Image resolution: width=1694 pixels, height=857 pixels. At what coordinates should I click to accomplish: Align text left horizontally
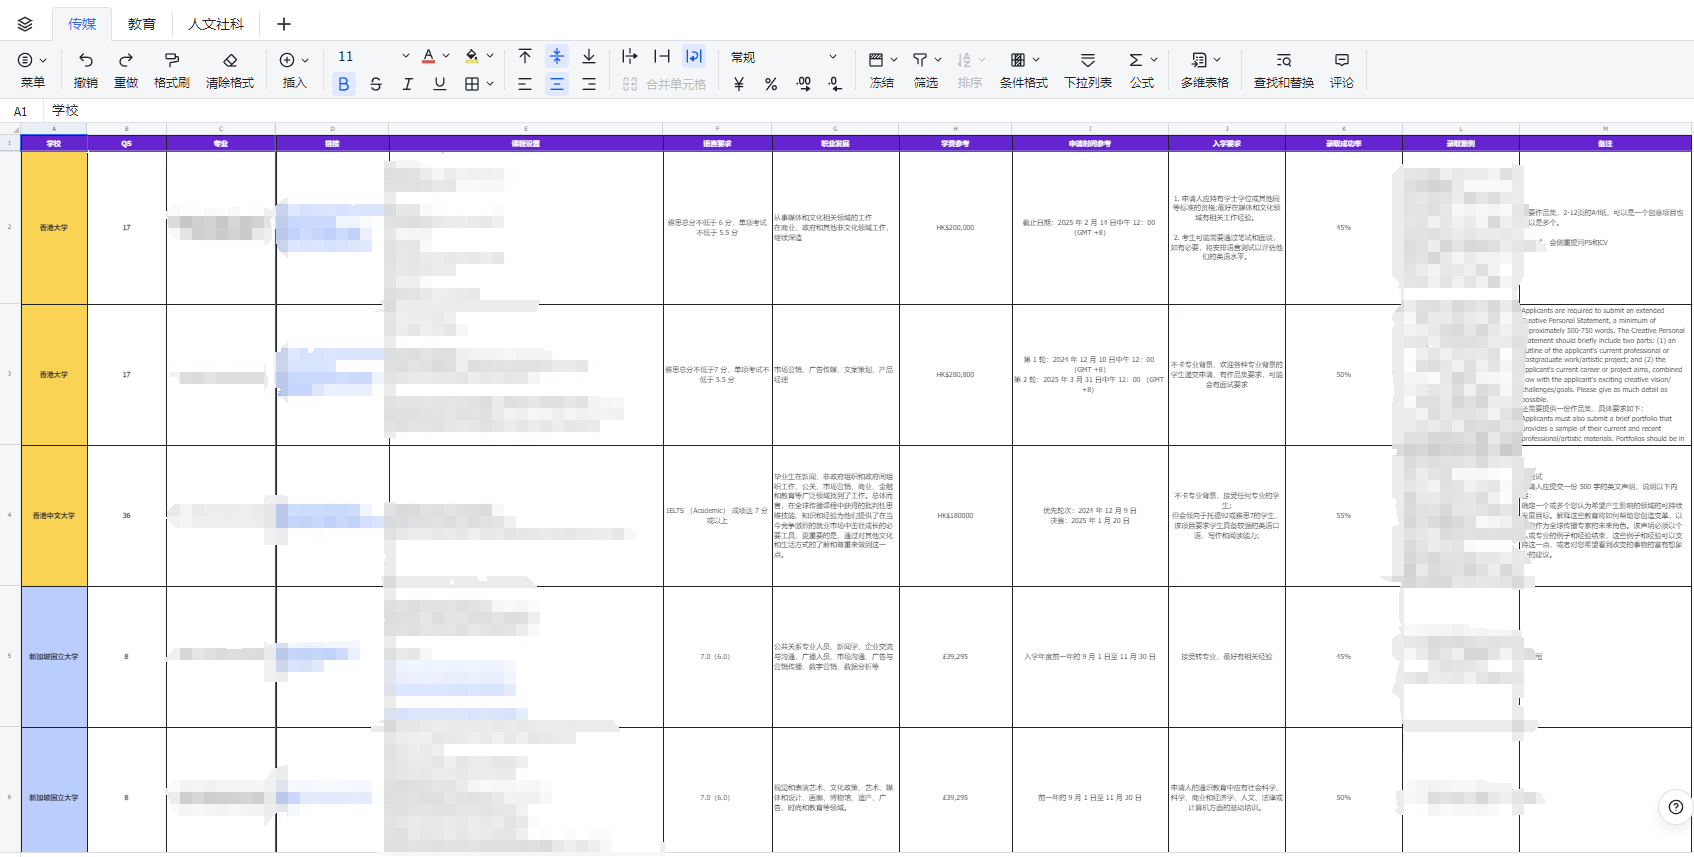click(525, 84)
